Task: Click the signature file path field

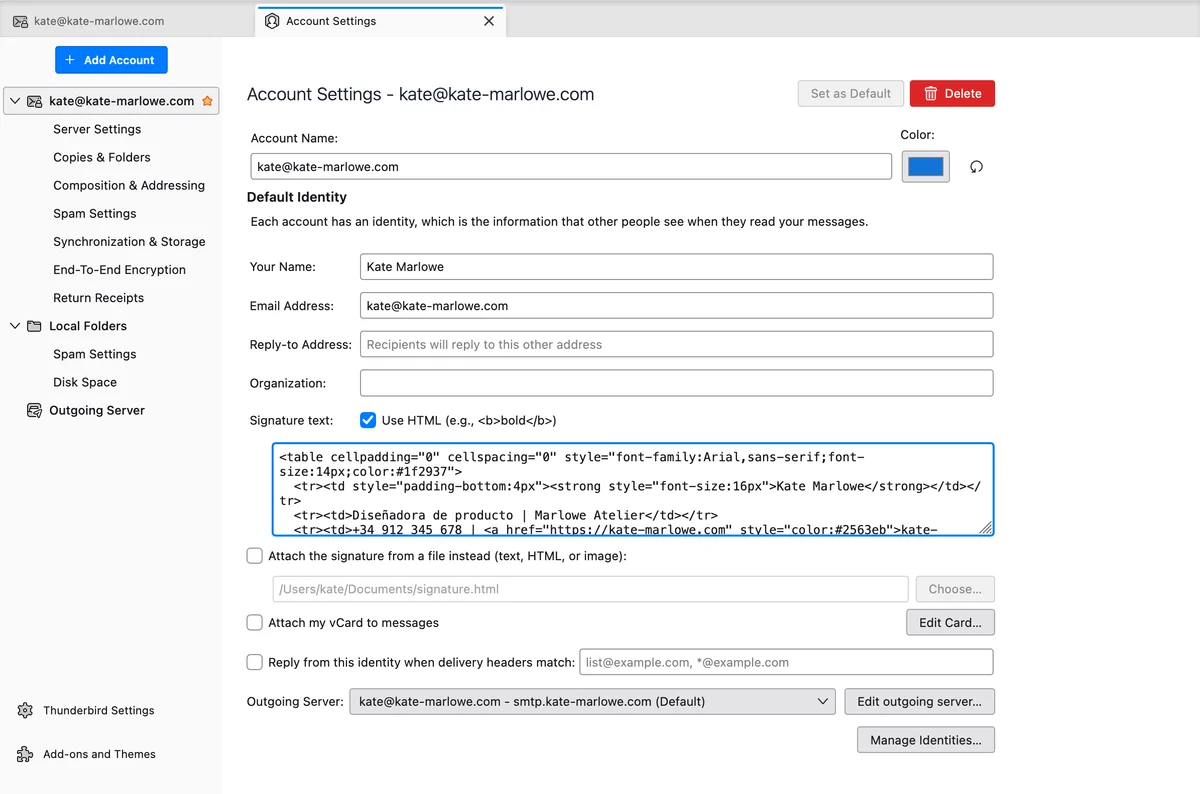Action: tap(590, 589)
